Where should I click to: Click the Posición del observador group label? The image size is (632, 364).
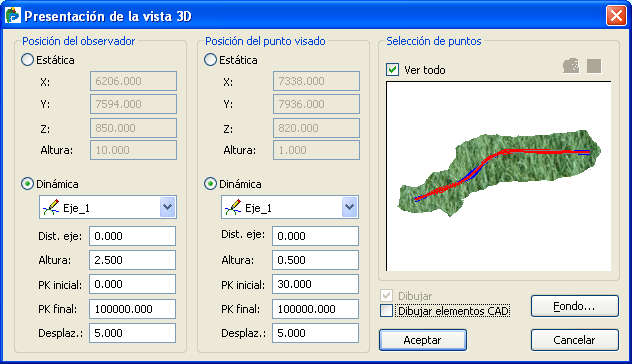coord(79,41)
